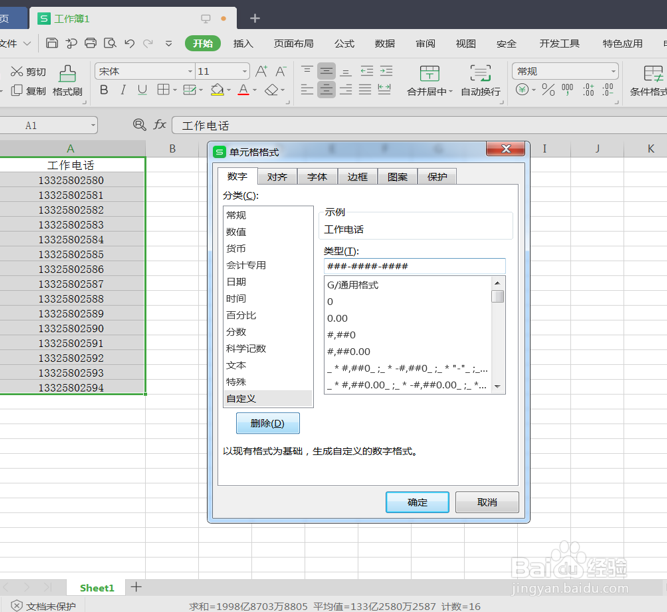
Task: Toggle center horizontal alignment
Action: click(326, 89)
